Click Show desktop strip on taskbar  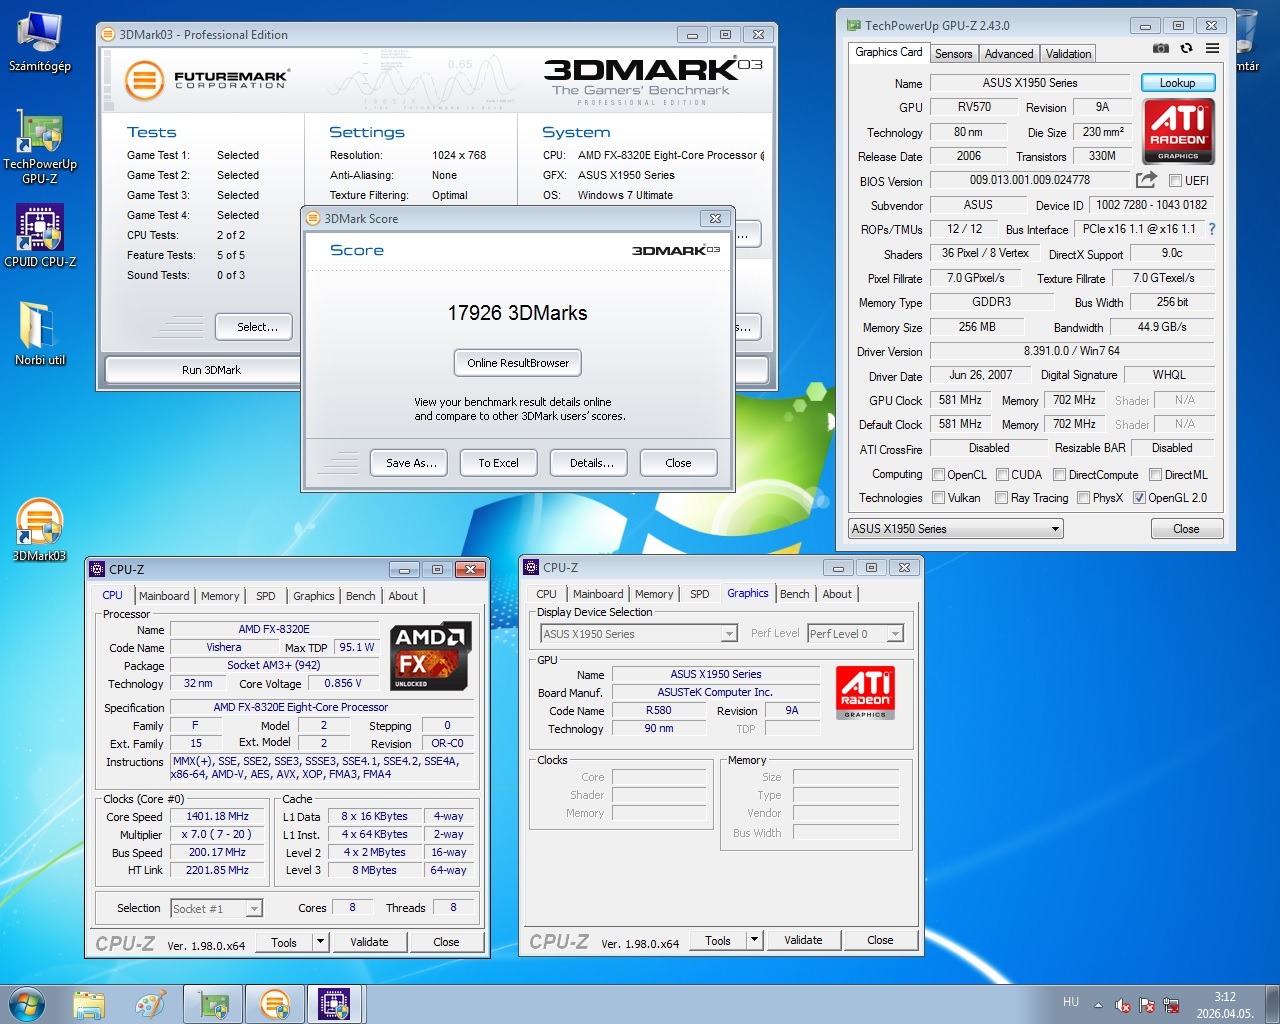(x=1272, y=1004)
